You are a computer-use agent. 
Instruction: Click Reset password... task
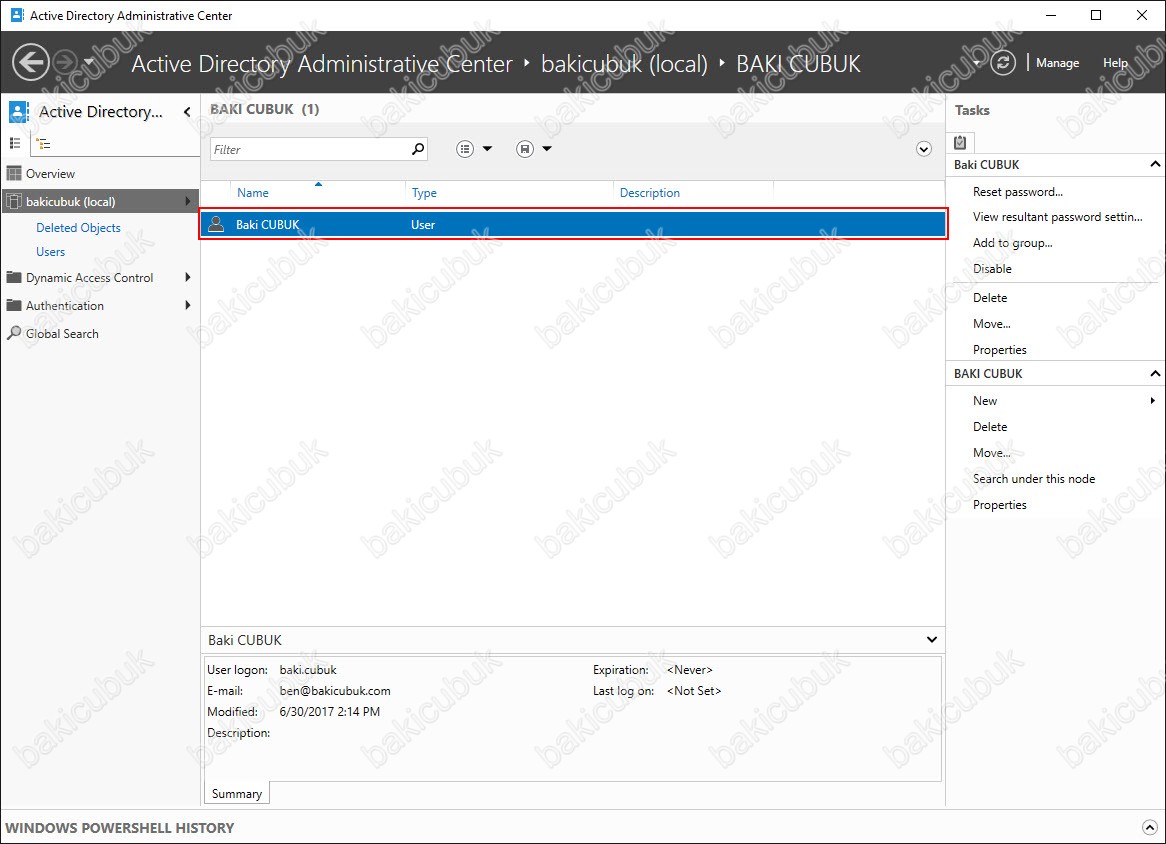1017,192
